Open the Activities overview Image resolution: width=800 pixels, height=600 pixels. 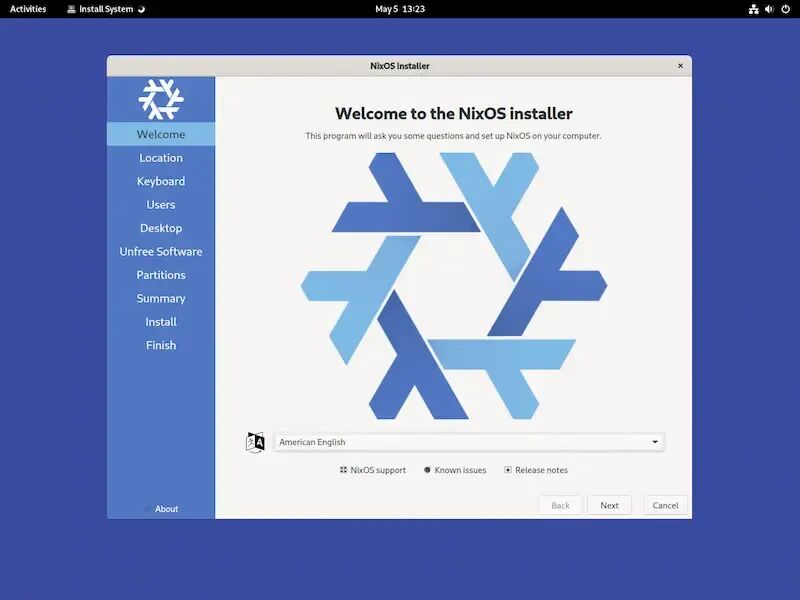(x=28, y=9)
